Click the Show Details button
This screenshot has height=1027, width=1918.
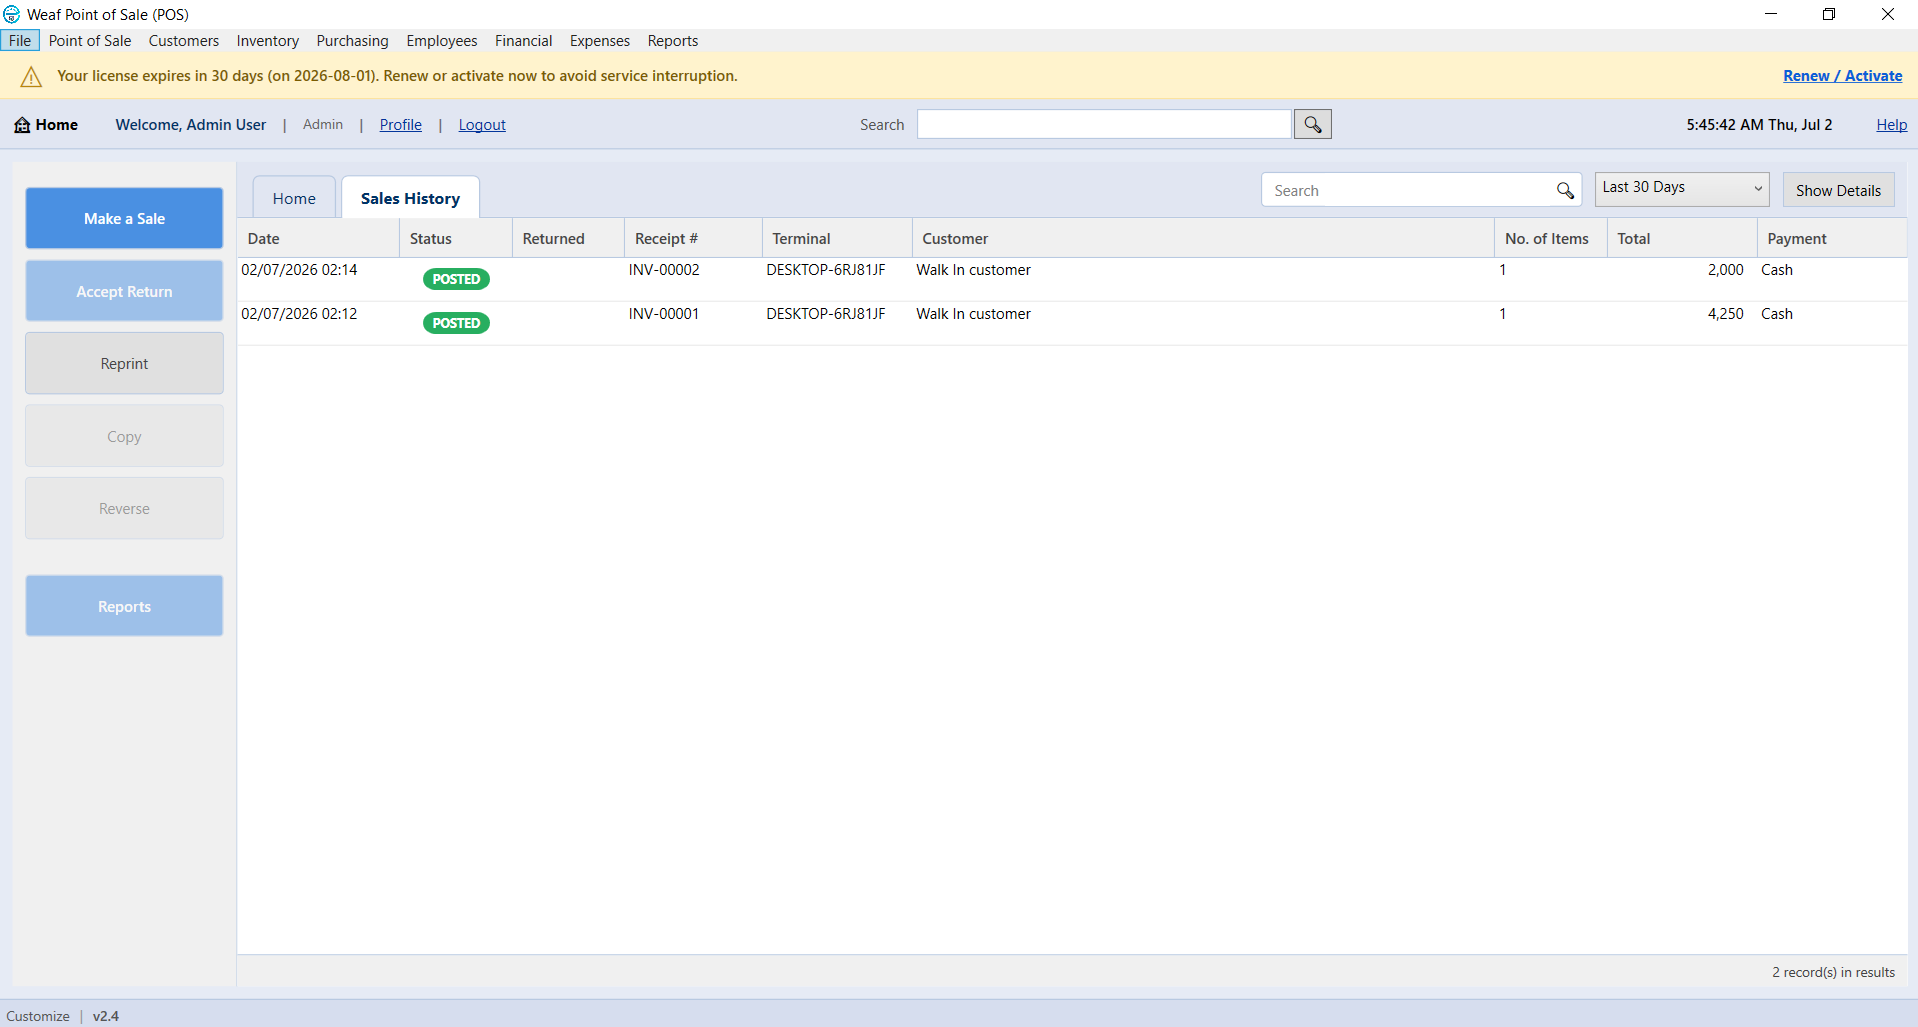point(1838,190)
